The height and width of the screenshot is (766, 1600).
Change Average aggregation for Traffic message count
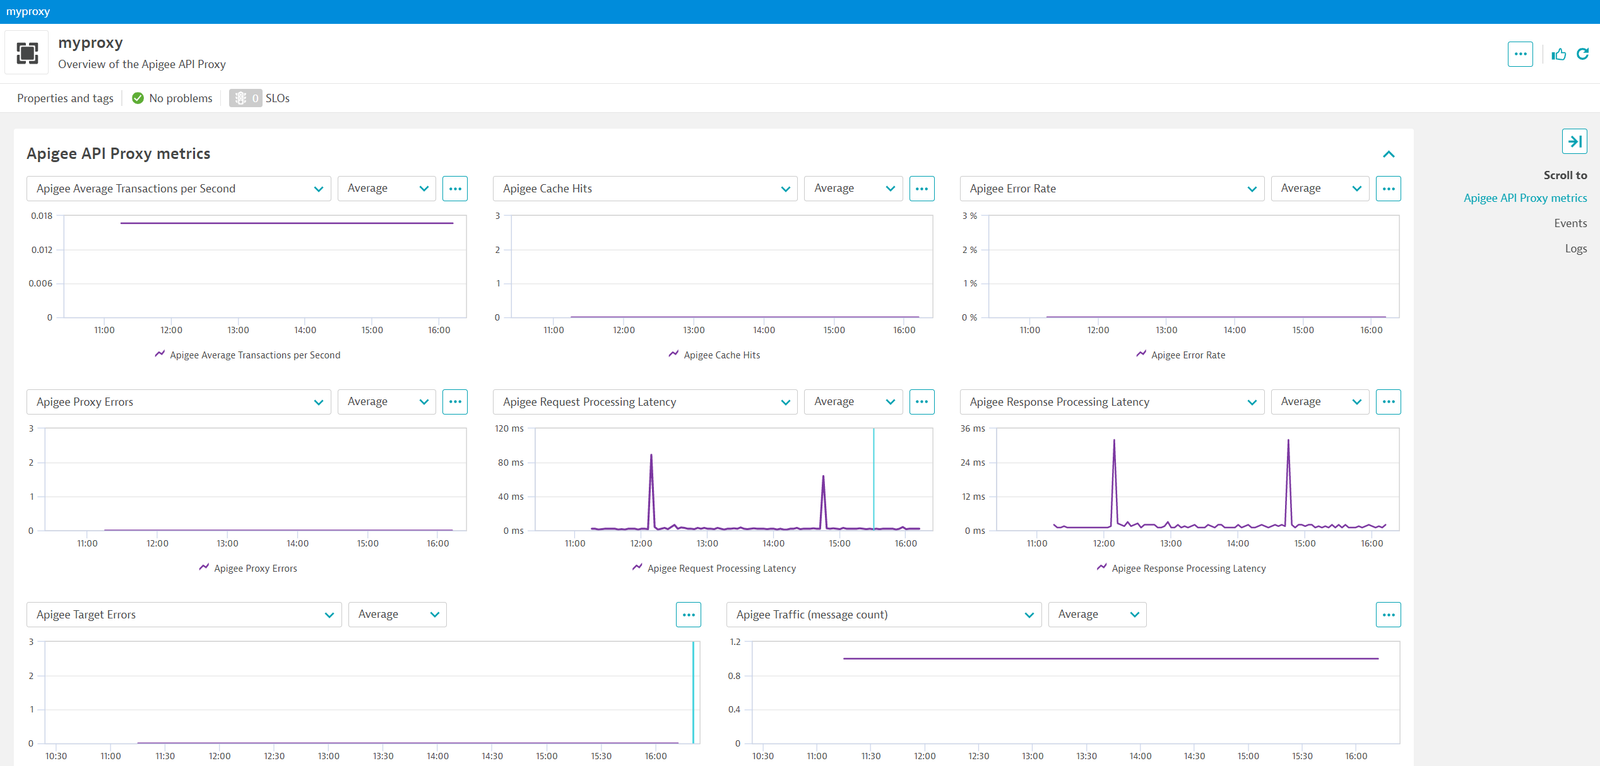point(1097,615)
